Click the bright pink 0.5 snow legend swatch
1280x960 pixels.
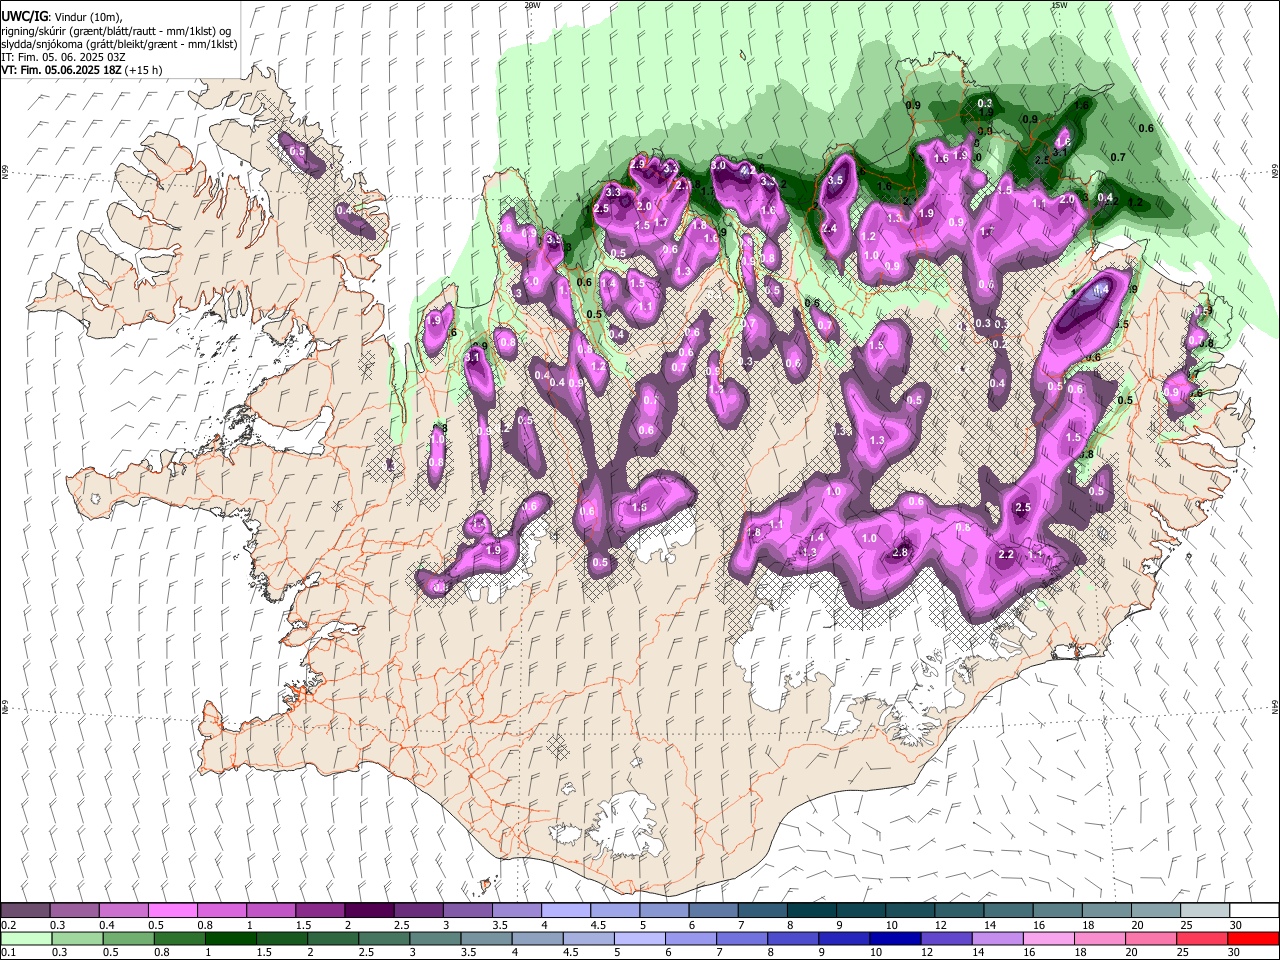(173, 911)
